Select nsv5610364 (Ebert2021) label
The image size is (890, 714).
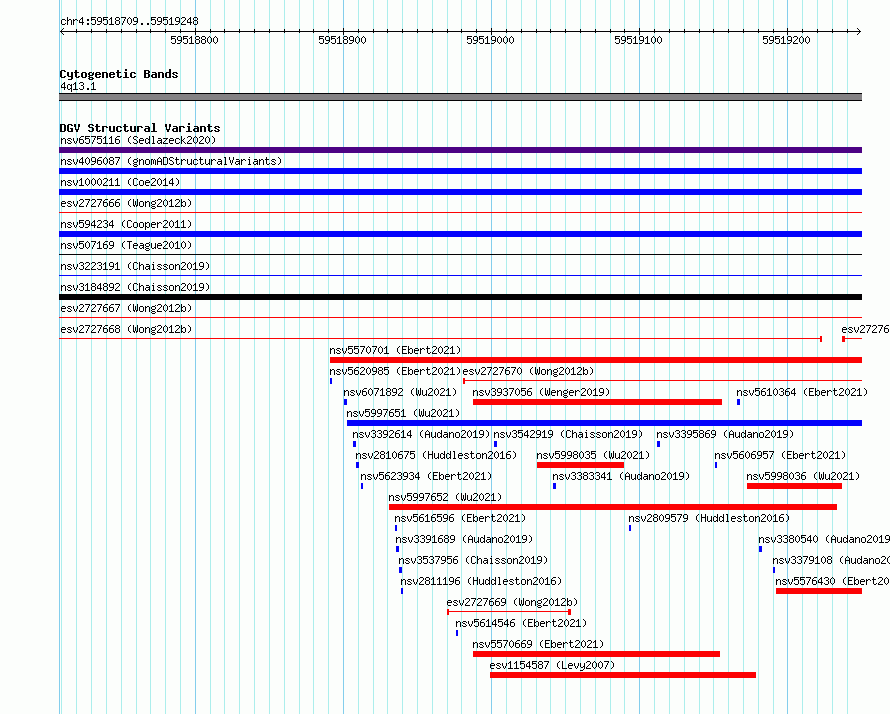(x=802, y=392)
